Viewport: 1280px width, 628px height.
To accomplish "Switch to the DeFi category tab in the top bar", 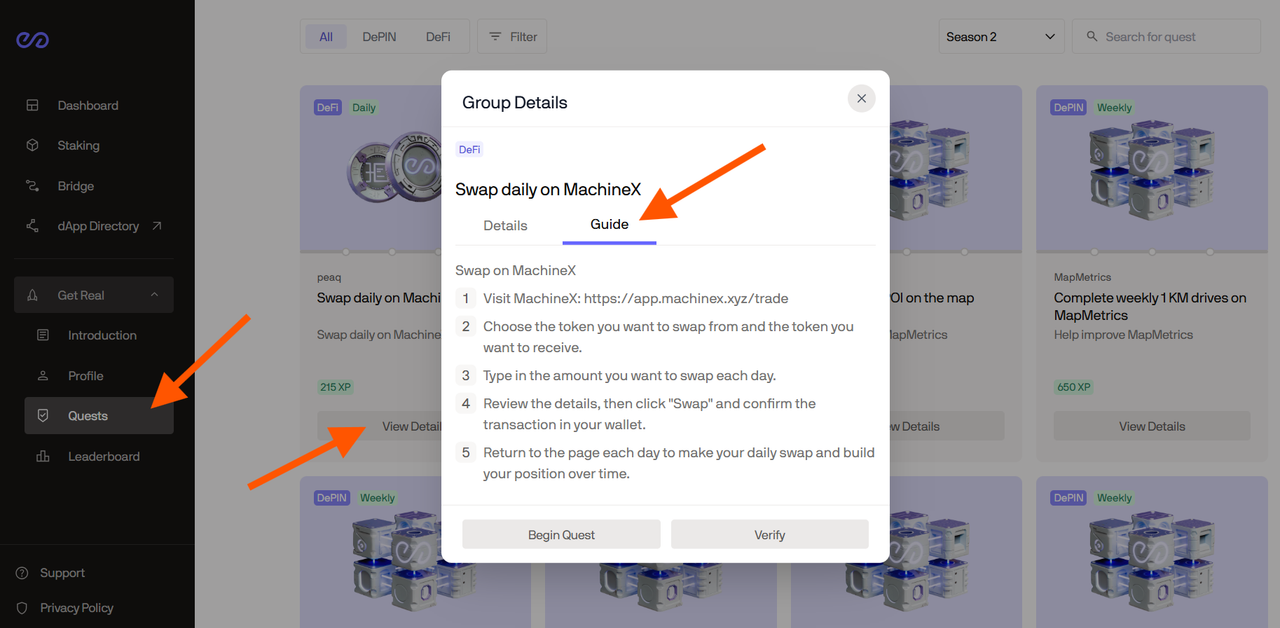I will click(x=438, y=37).
